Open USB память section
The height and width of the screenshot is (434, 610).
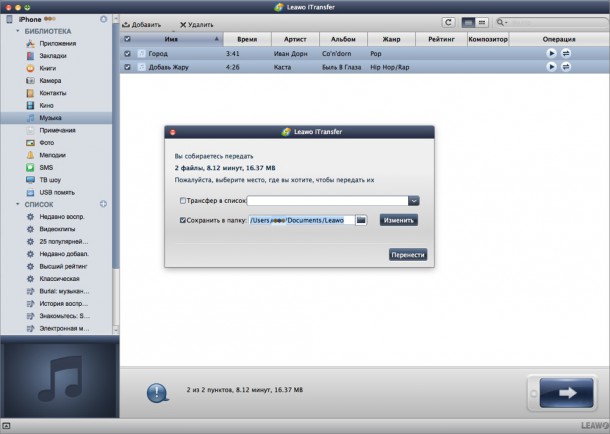click(56, 192)
